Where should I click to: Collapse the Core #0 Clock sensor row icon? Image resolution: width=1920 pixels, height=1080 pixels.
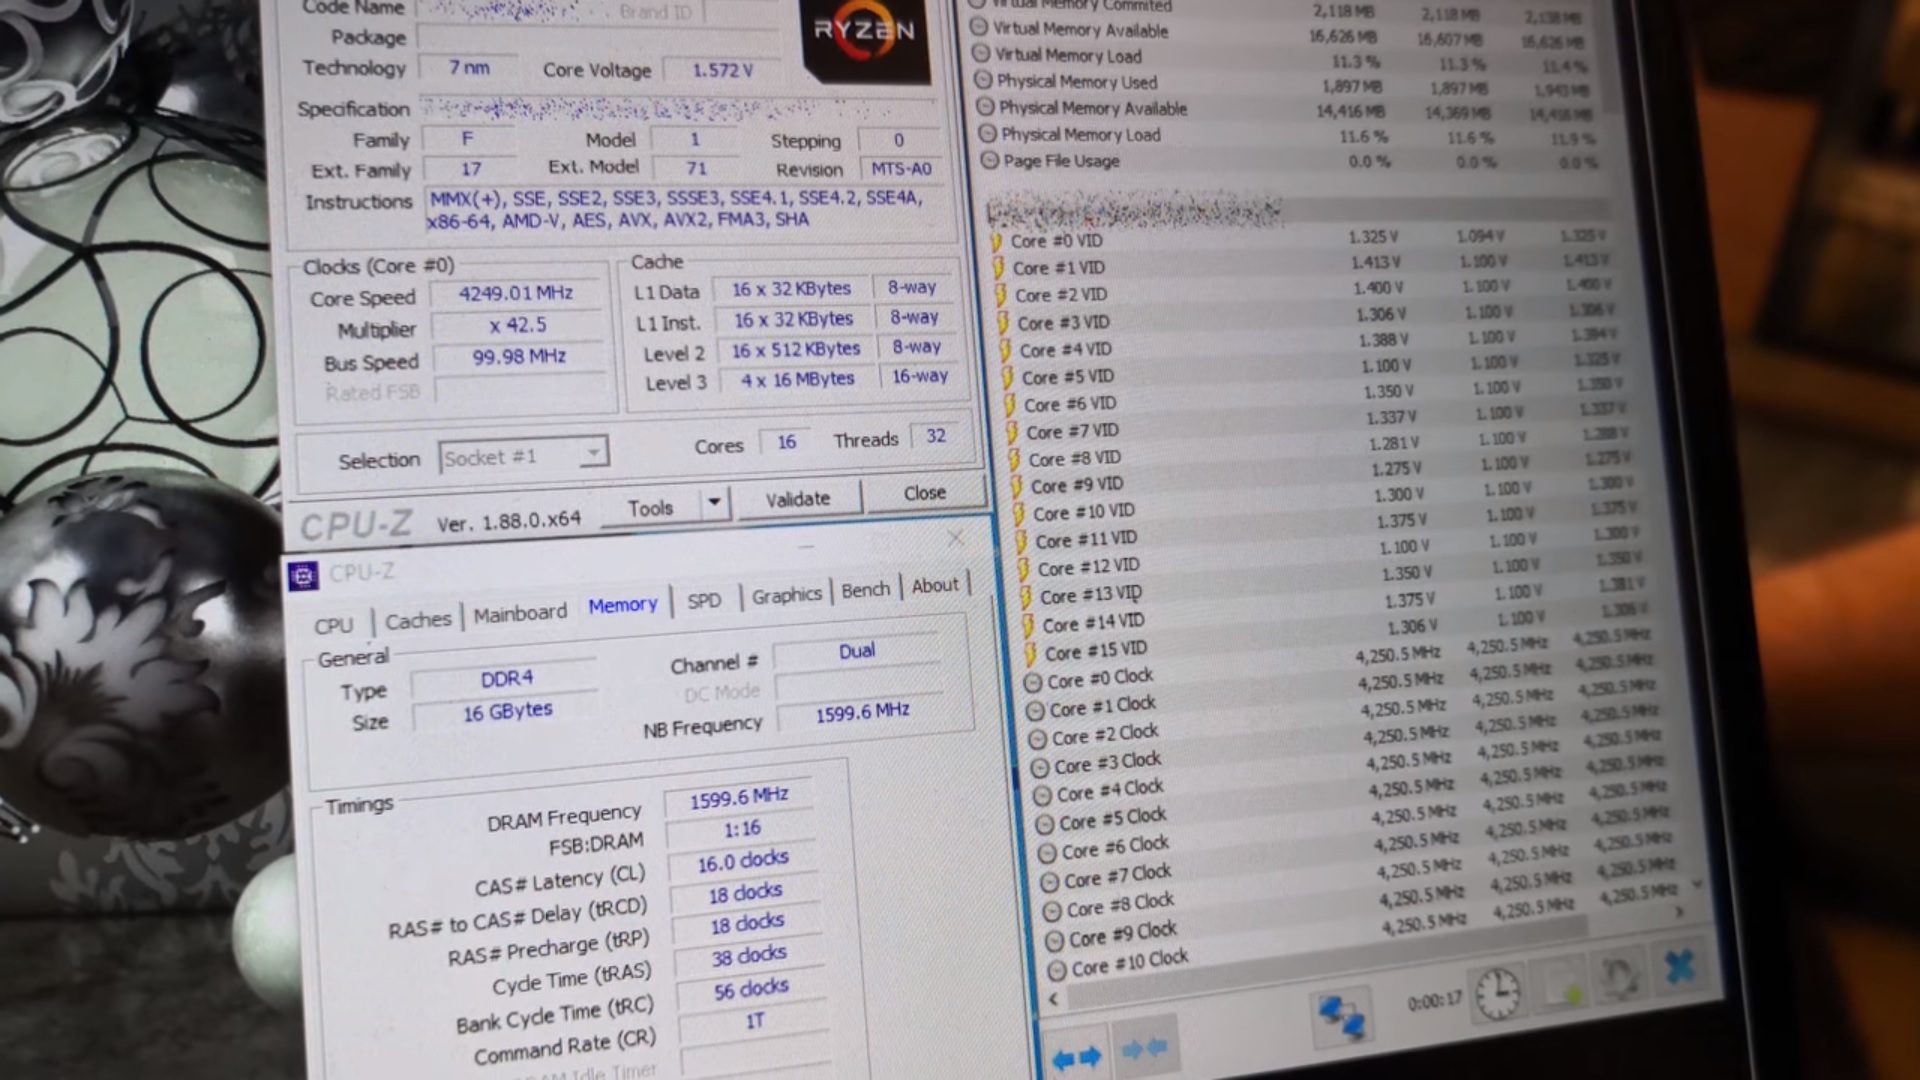coord(1033,684)
